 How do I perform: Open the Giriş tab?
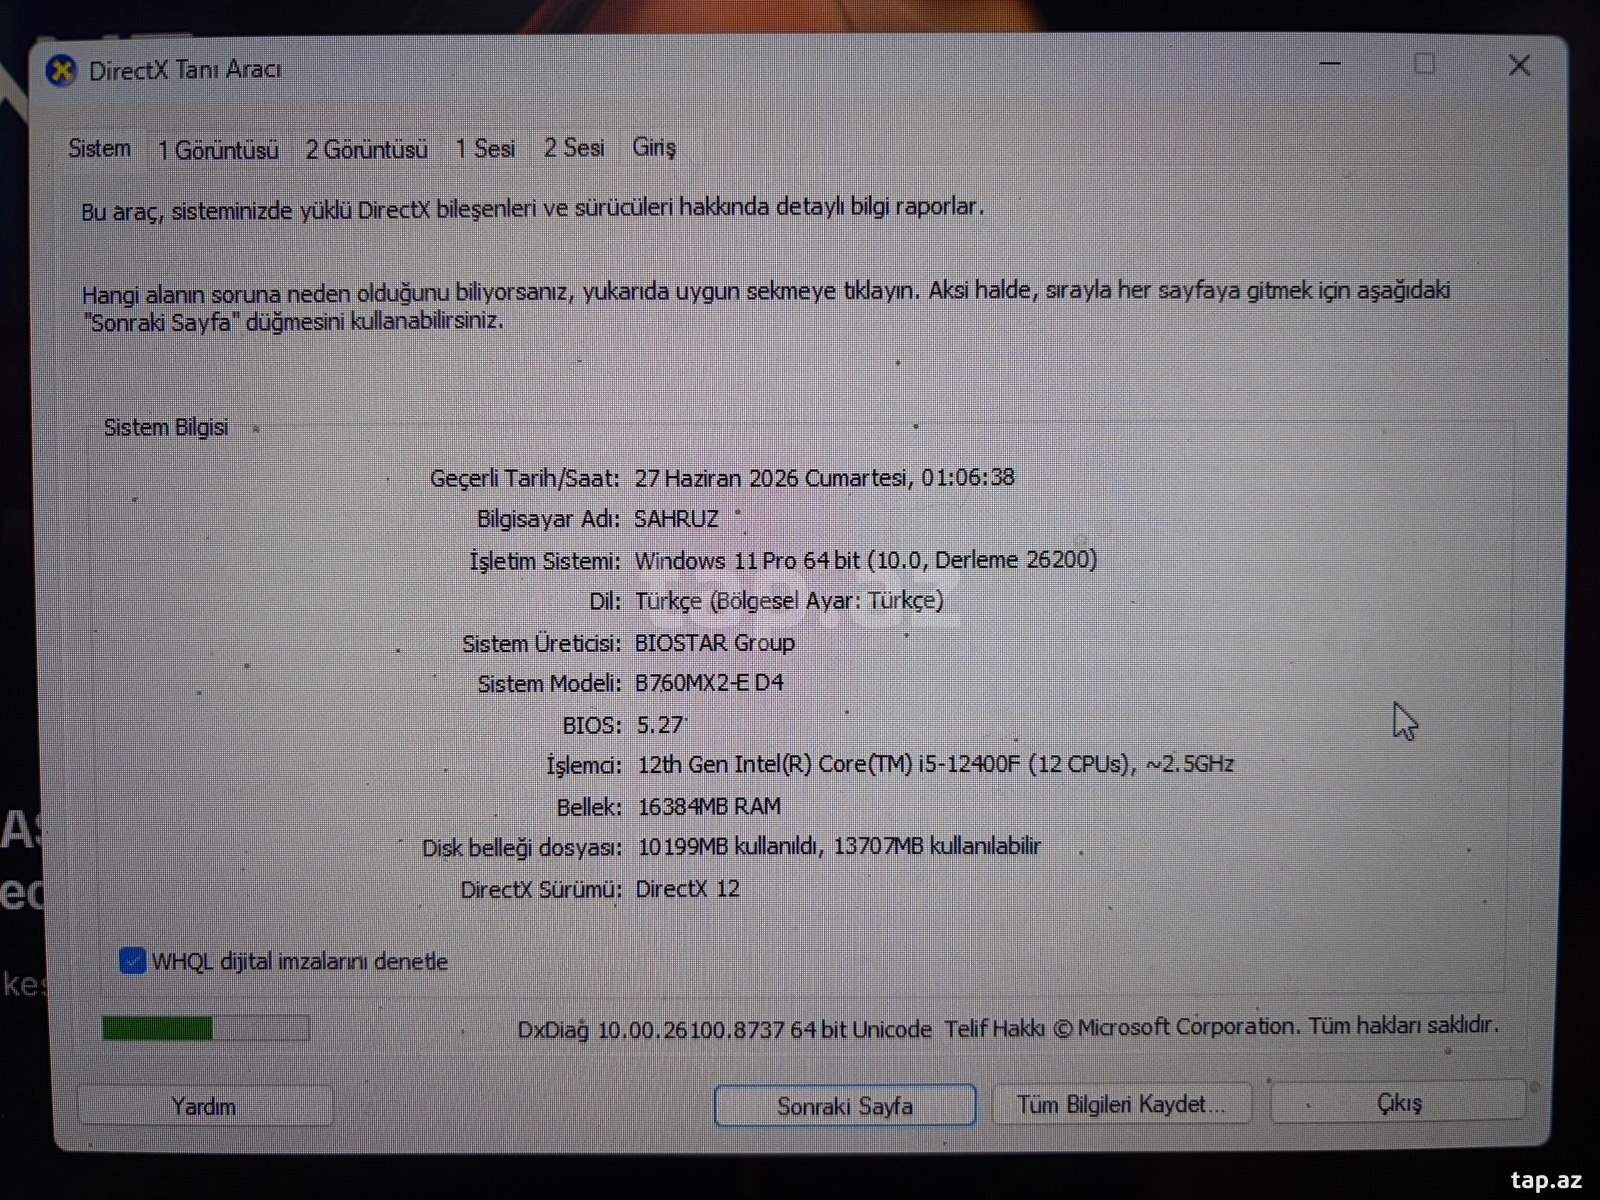coord(654,148)
